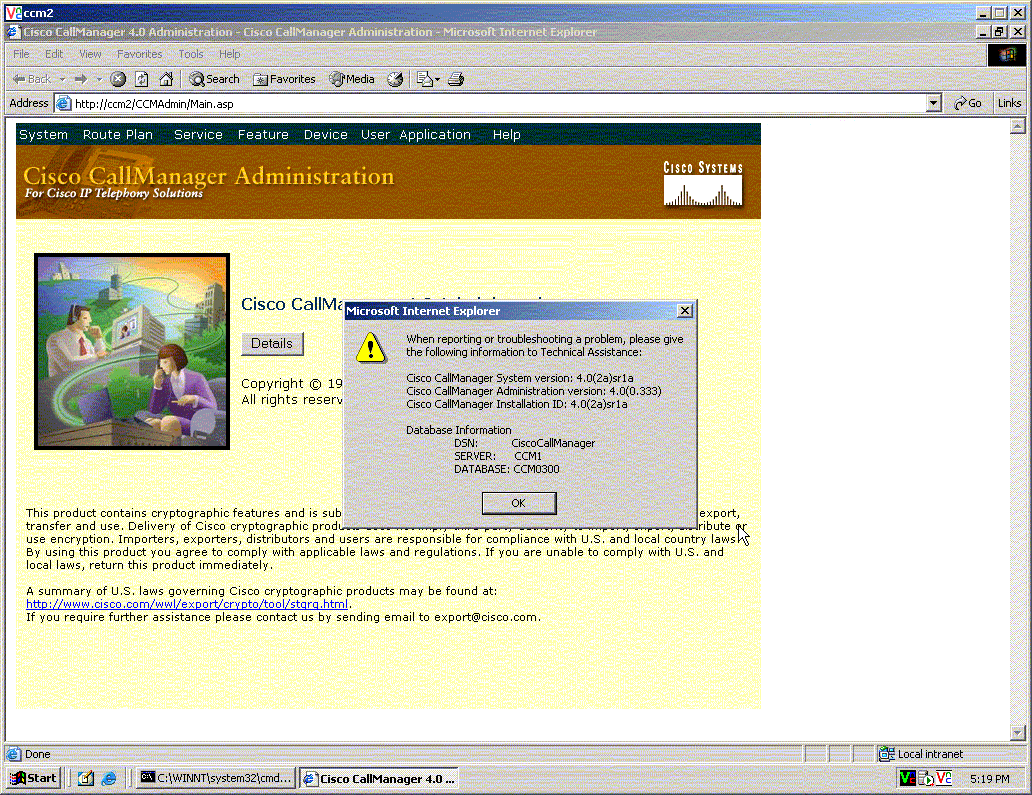Open the Search pane in toolbar
This screenshot has height=795, width=1032.
215,79
